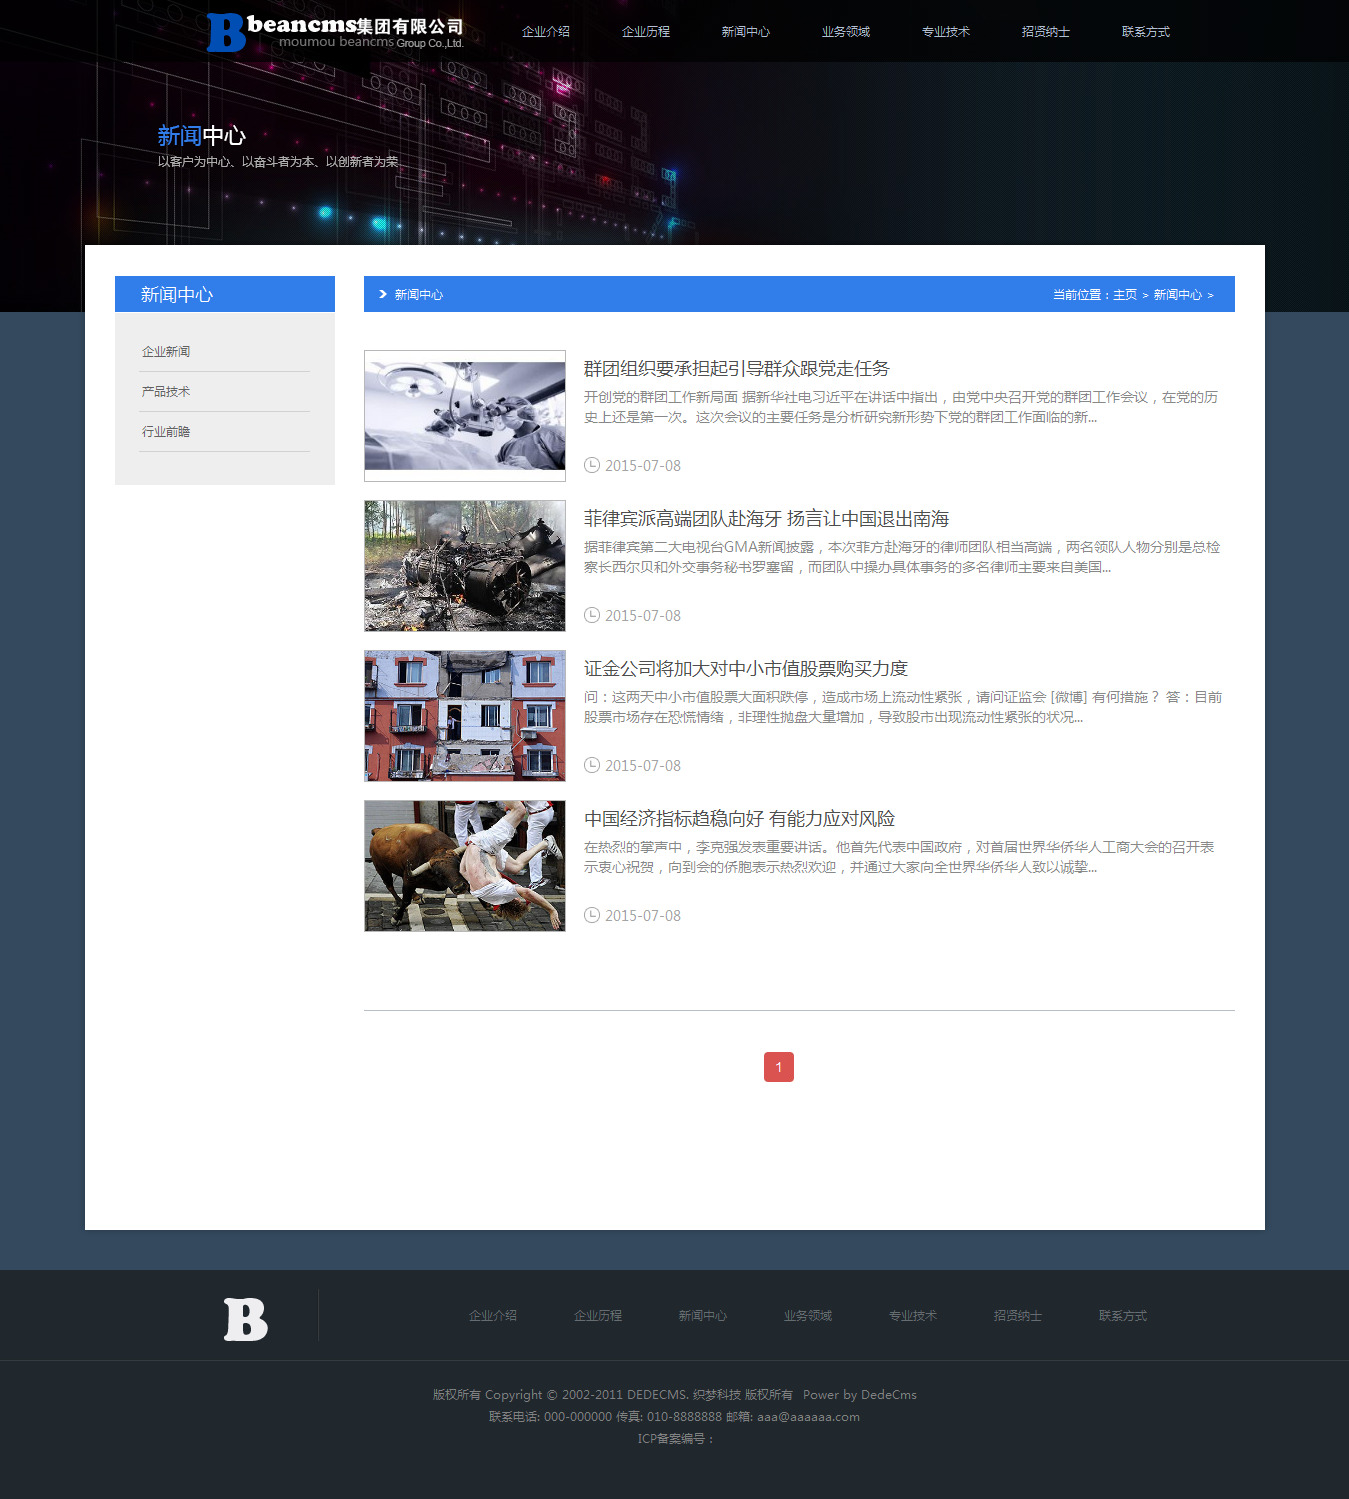Image resolution: width=1349 pixels, height=1499 pixels.
Task: Open the bull run photo thumbnail
Action: coord(465,866)
